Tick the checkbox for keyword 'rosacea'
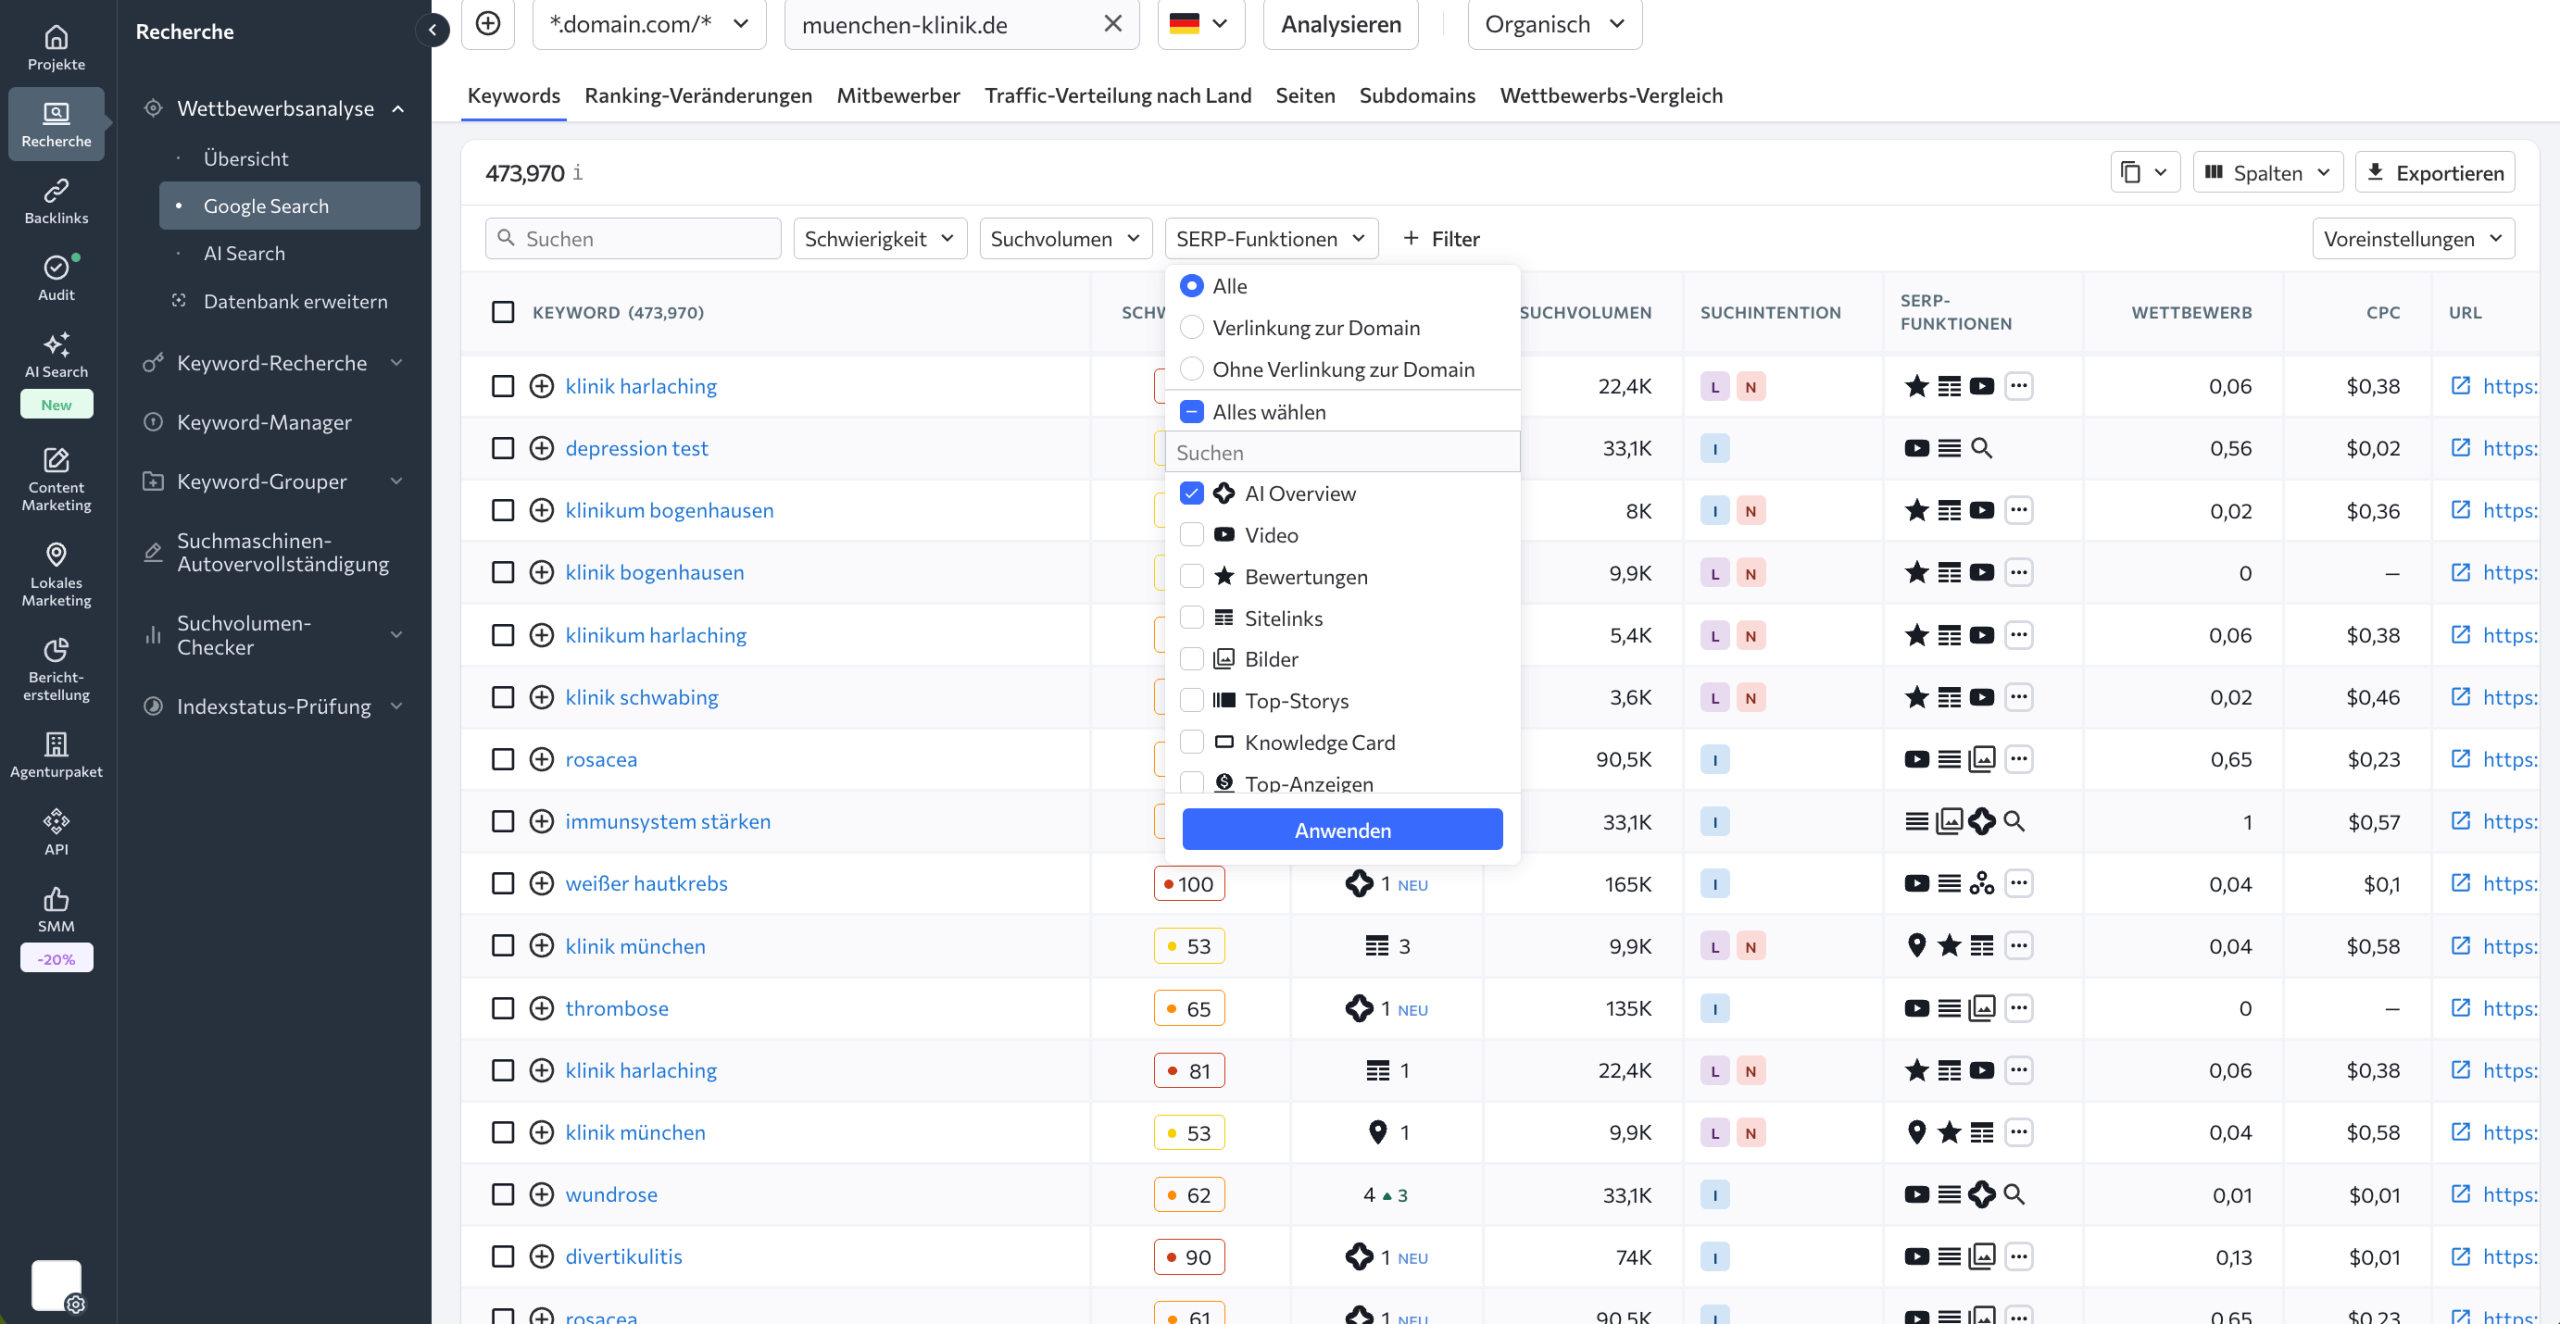Viewport: 2560px width, 1324px height. [x=503, y=759]
